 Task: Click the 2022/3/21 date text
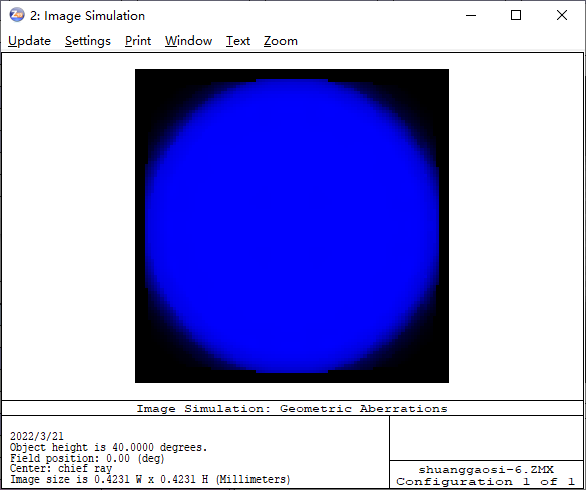point(37,436)
